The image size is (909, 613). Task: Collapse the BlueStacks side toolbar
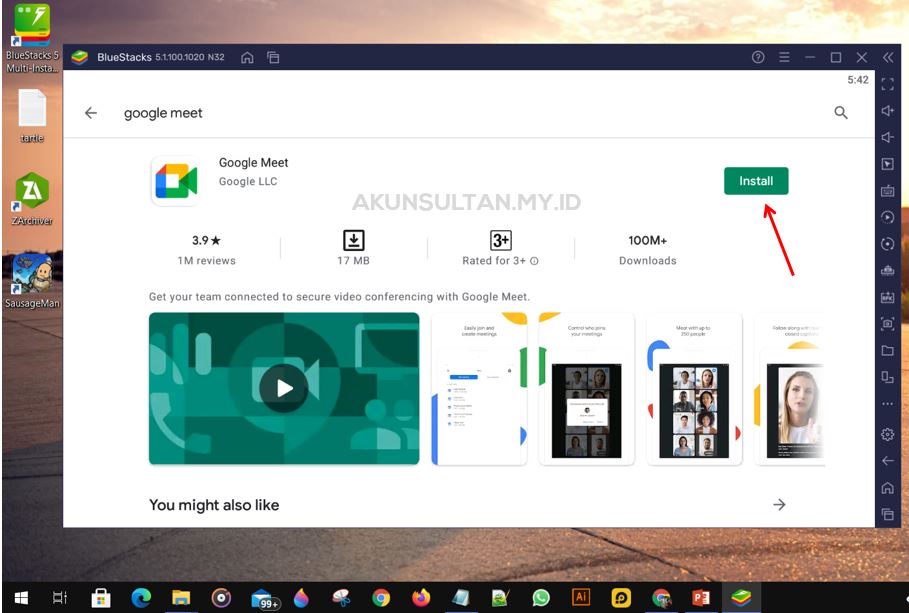click(x=888, y=57)
